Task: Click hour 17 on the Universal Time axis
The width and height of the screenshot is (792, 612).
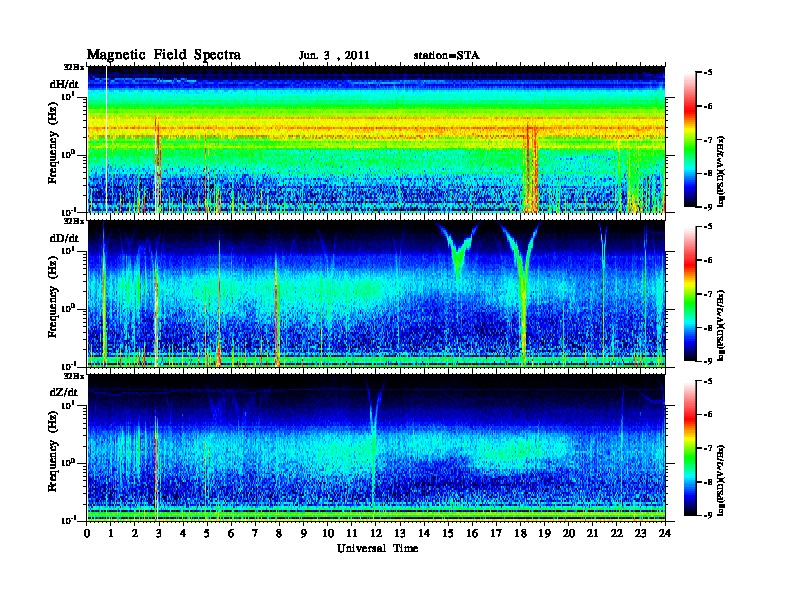Action: (496, 533)
